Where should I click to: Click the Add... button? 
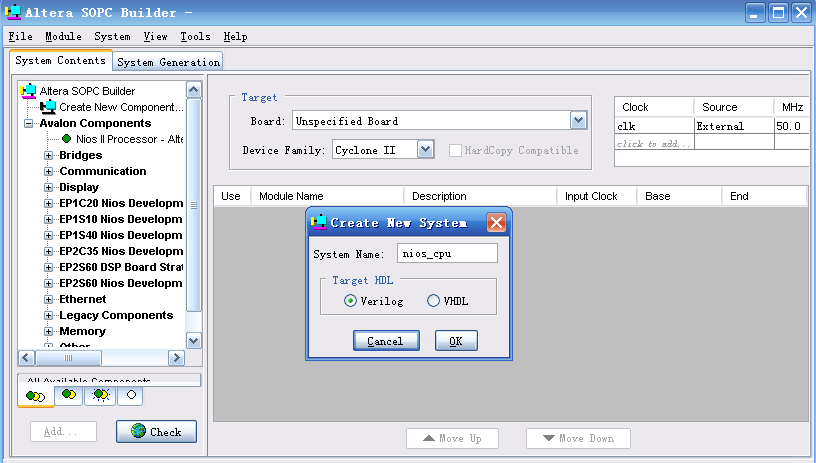pos(63,431)
